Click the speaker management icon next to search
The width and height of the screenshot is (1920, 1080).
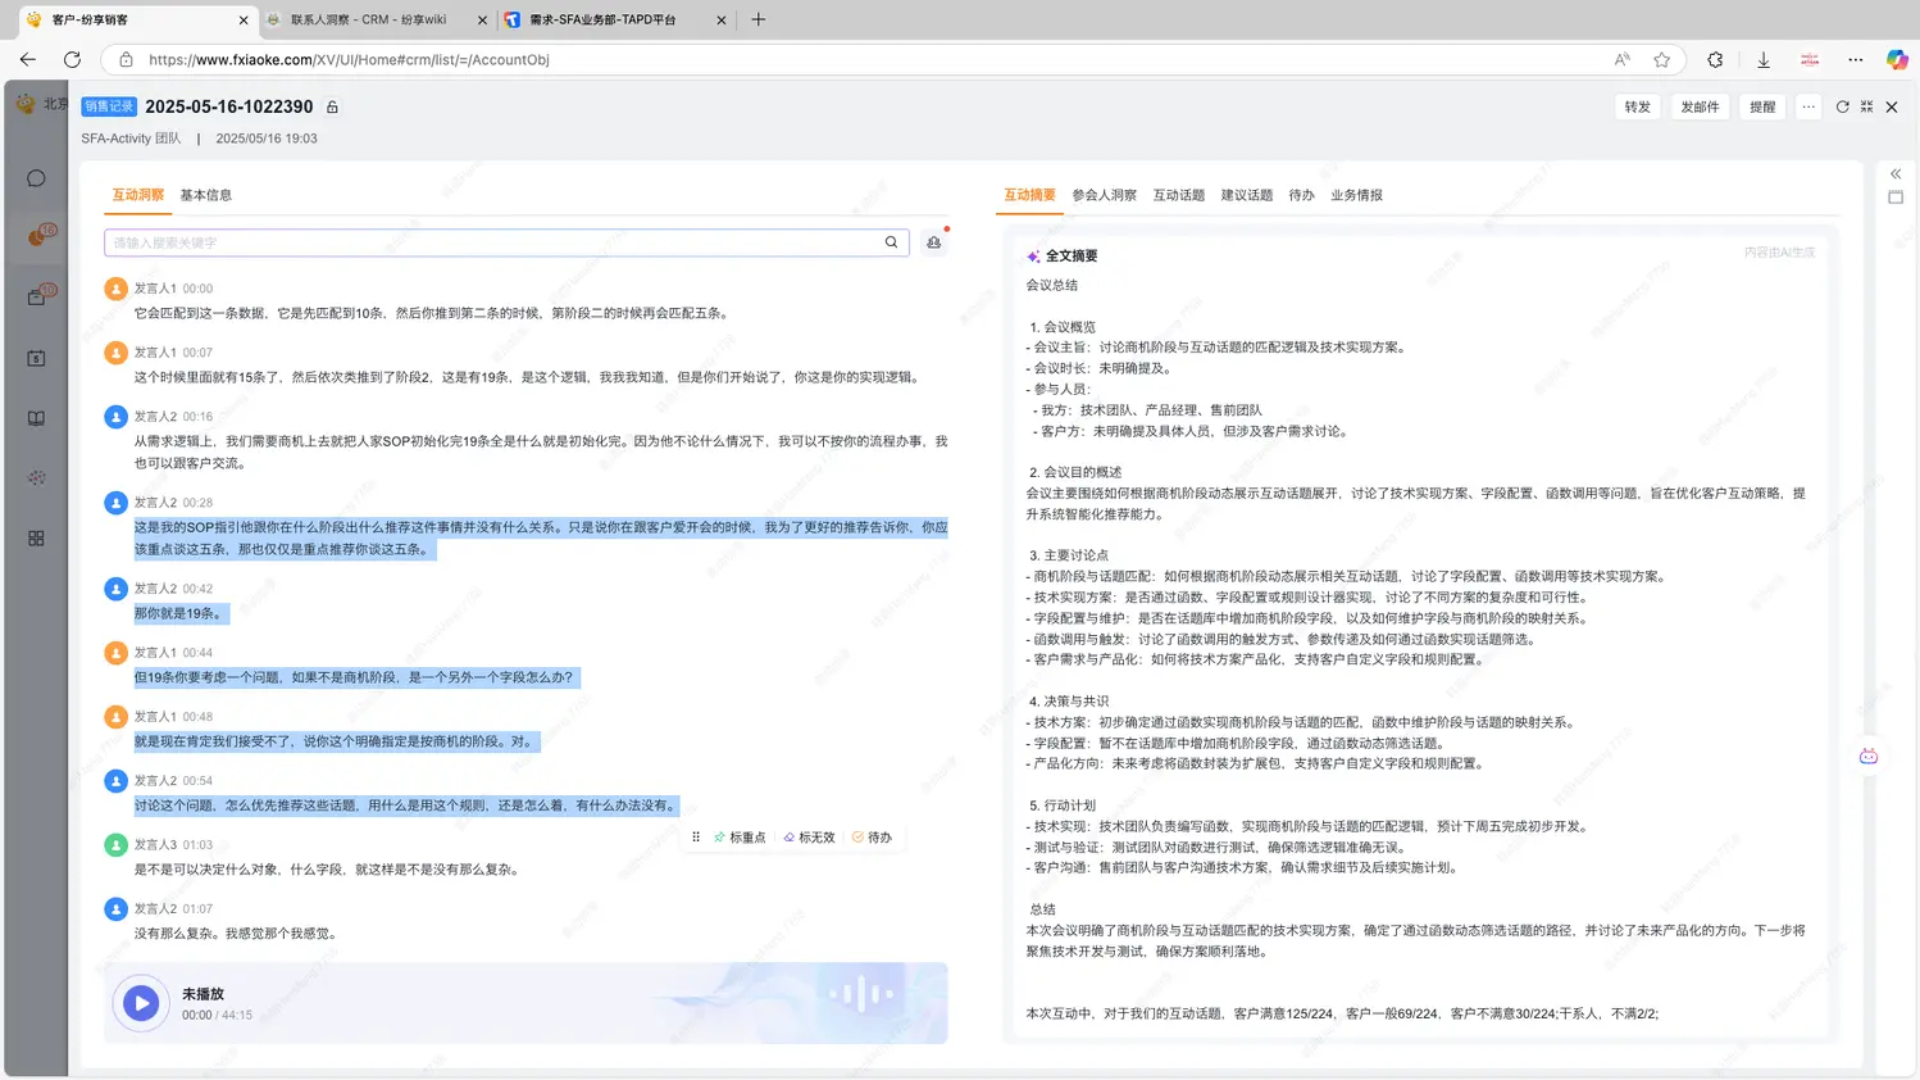933,242
